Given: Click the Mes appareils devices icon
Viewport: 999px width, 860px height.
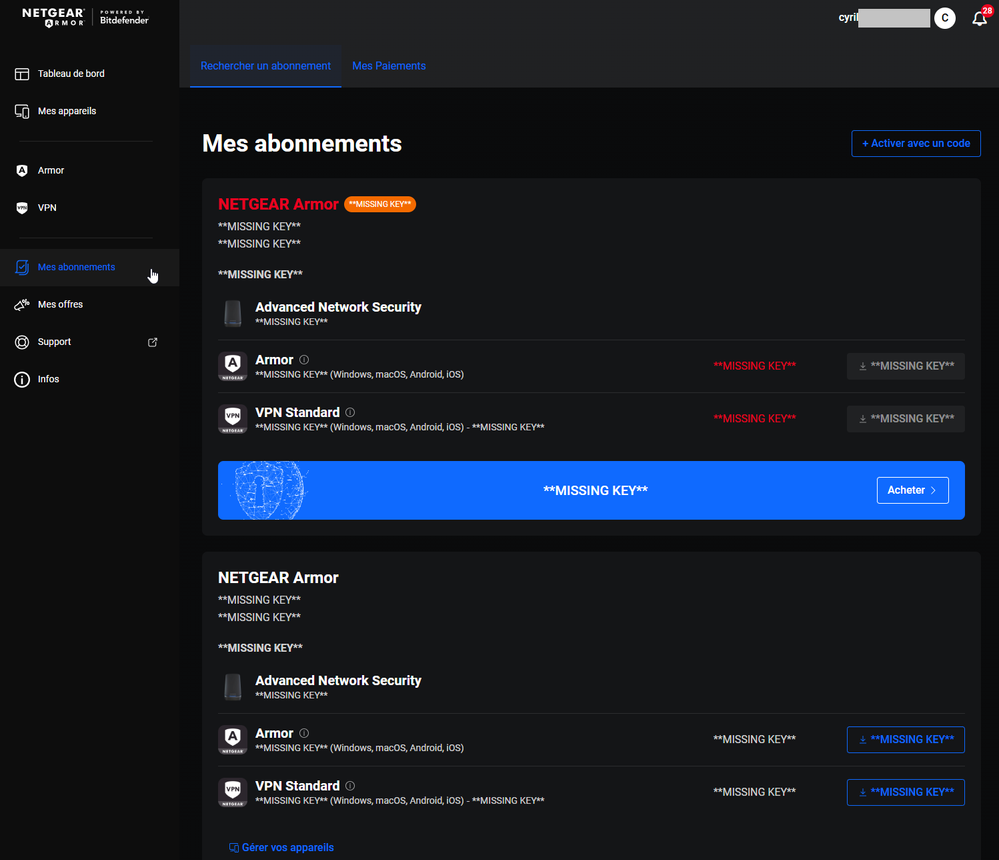Looking at the screenshot, I should pyautogui.click(x=22, y=111).
